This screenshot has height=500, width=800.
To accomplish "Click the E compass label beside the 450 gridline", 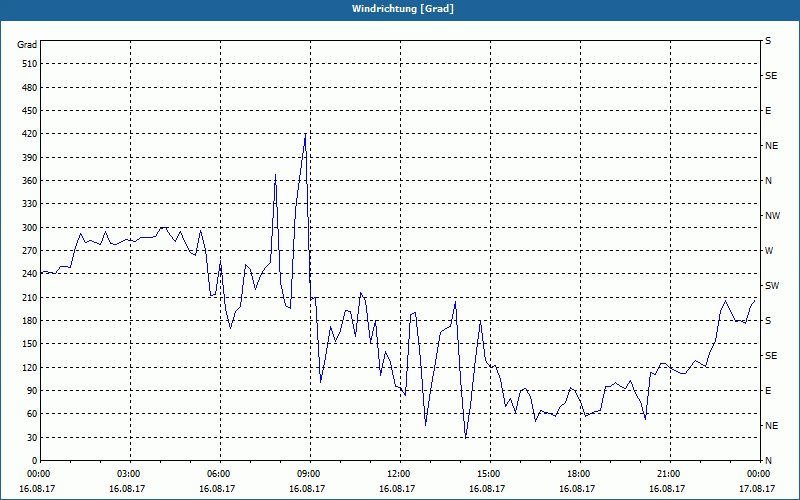I will [x=768, y=111].
